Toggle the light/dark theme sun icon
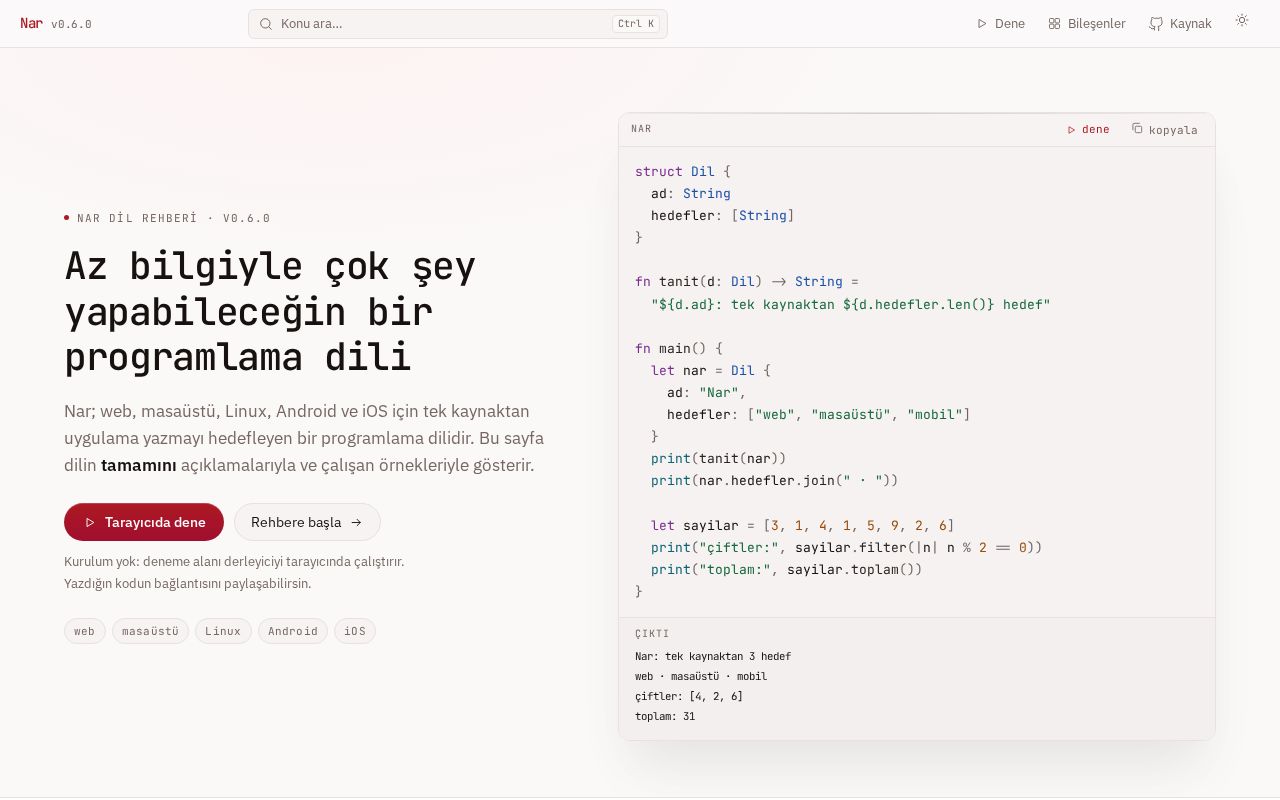 (x=1242, y=20)
